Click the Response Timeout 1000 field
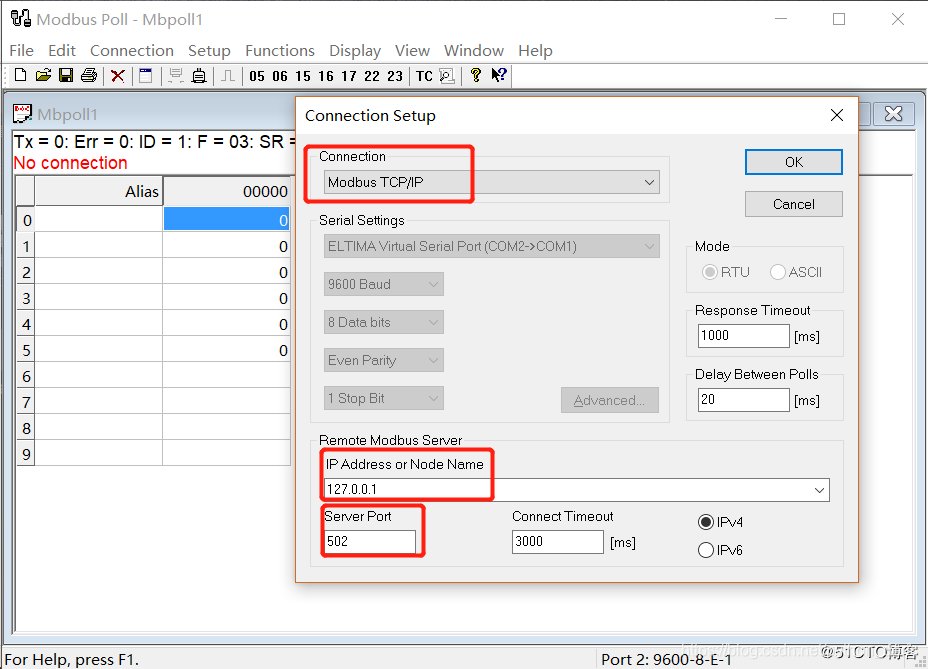Viewport: 928px width, 669px height. click(x=743, y=336)
